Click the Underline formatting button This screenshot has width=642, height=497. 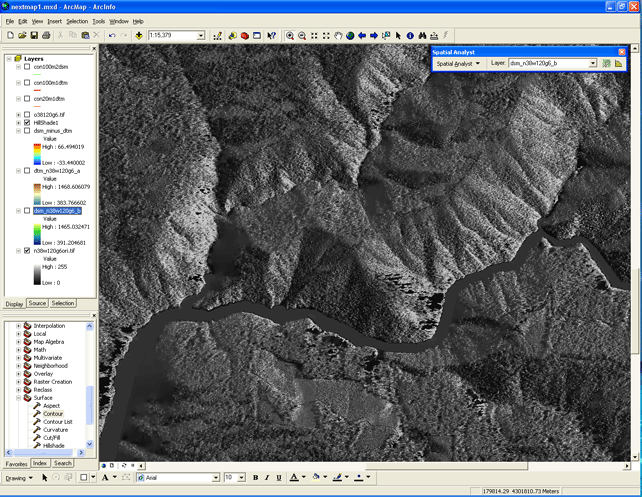279,478
